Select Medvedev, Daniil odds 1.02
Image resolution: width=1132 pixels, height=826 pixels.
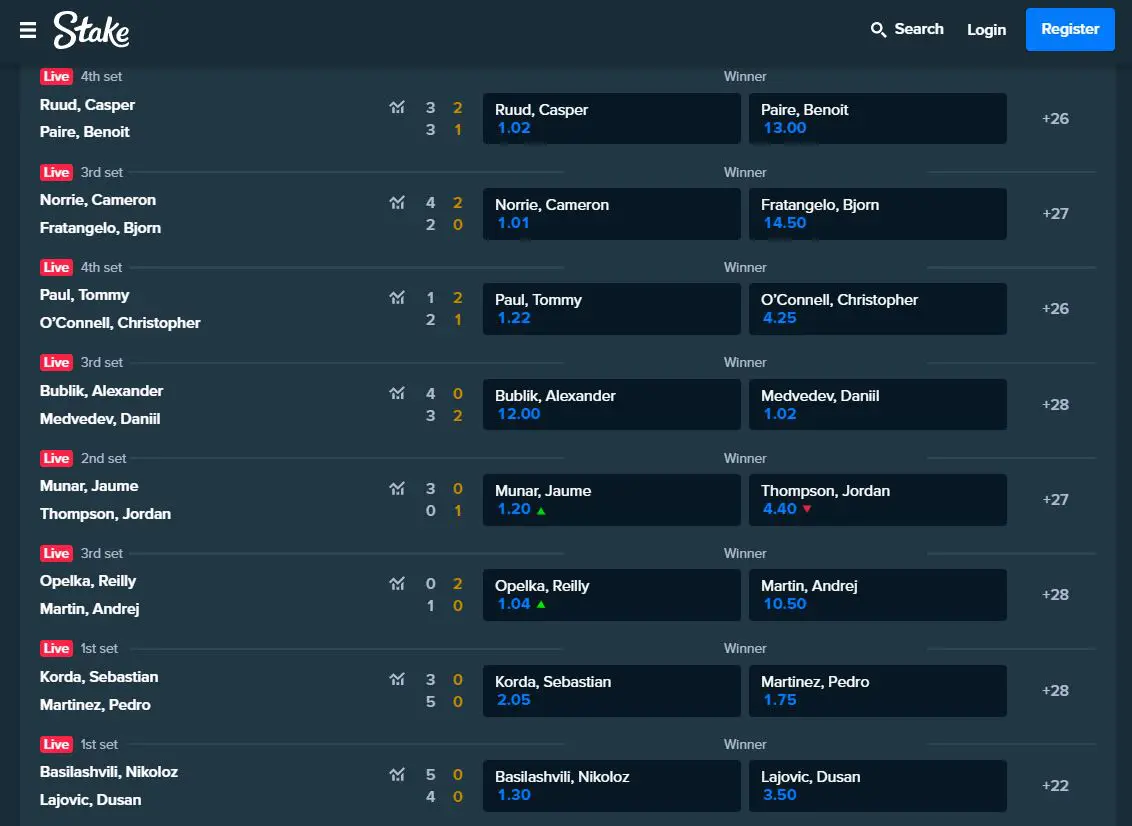coord(877,404)
